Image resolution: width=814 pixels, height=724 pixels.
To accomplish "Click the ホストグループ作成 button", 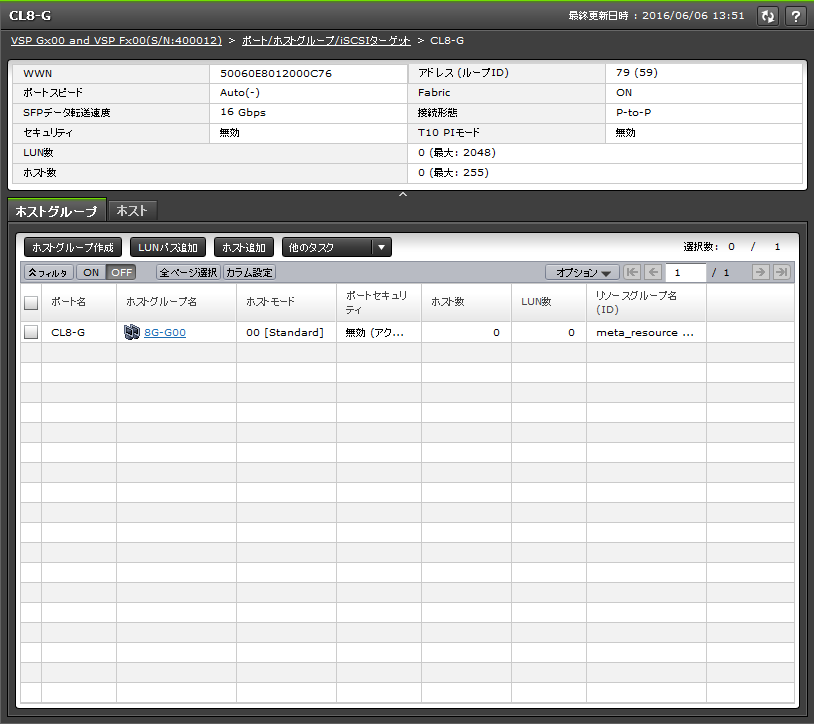I will (x=73, y=247).
